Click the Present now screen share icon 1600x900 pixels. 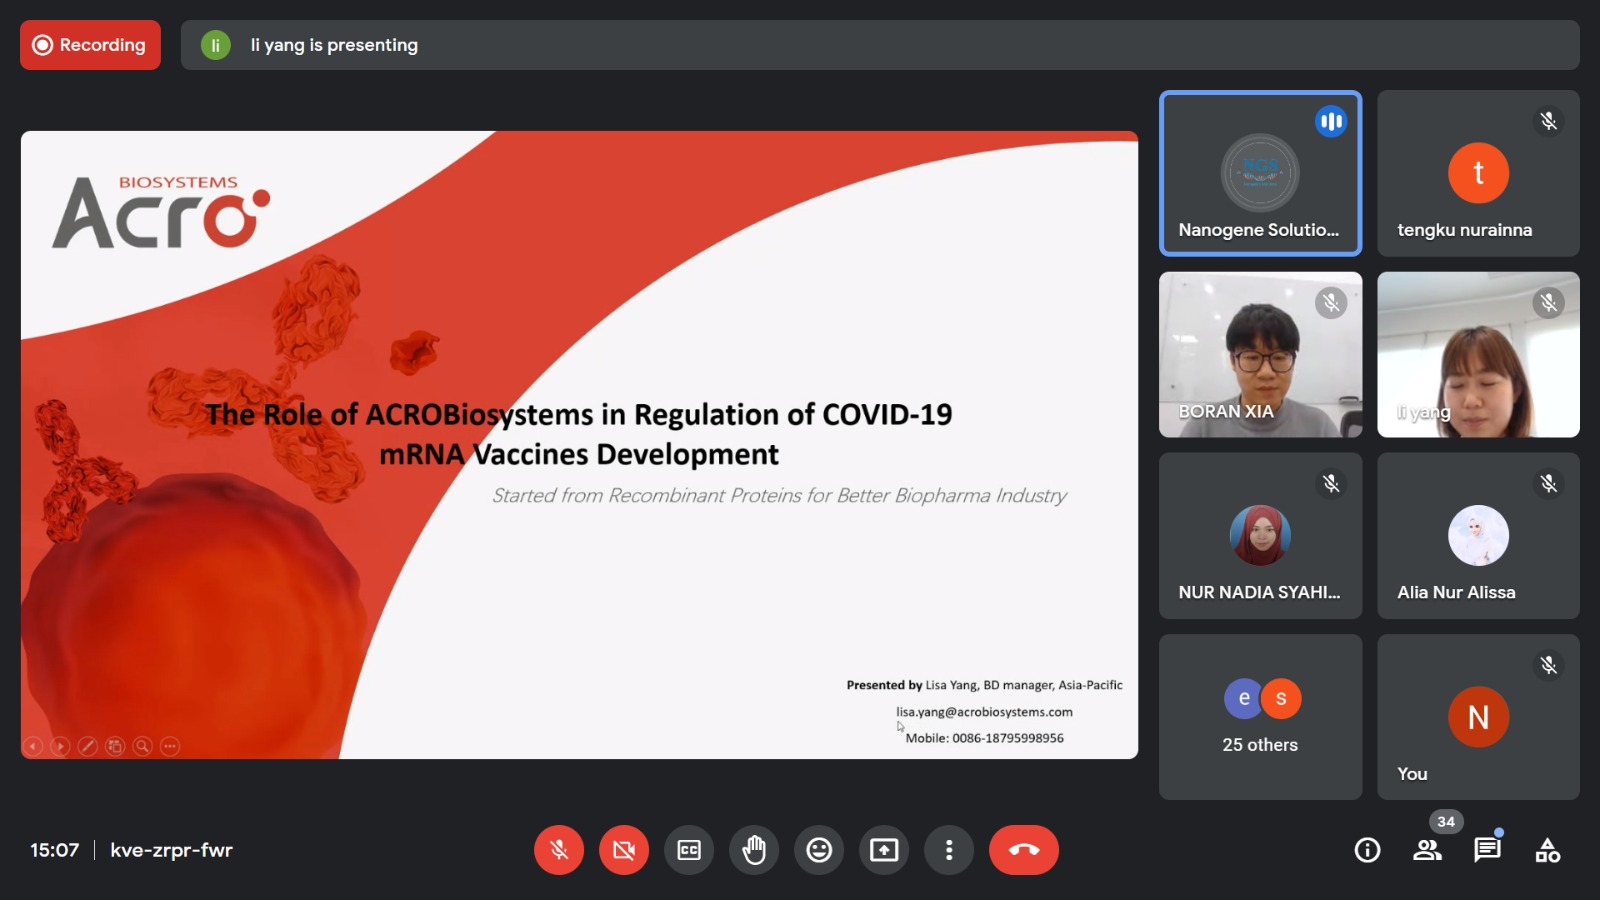coord(884,850)
